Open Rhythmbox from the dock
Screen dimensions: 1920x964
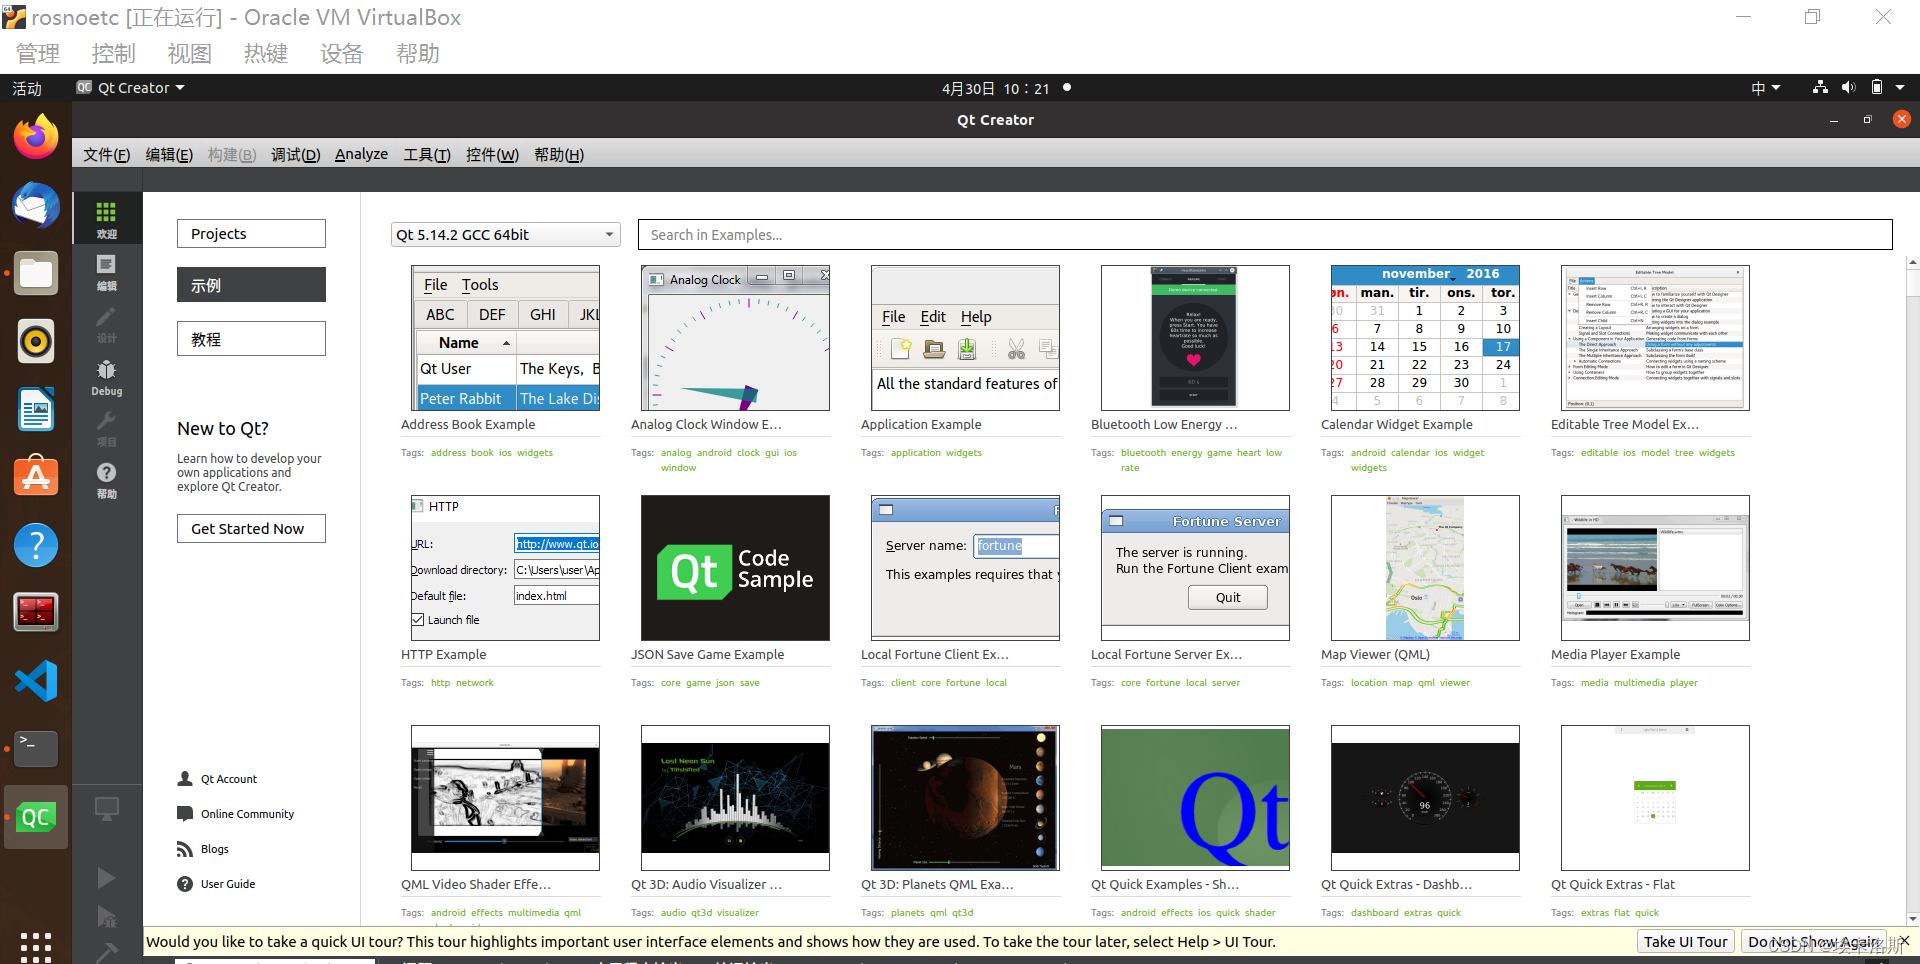tap(36, 341)
